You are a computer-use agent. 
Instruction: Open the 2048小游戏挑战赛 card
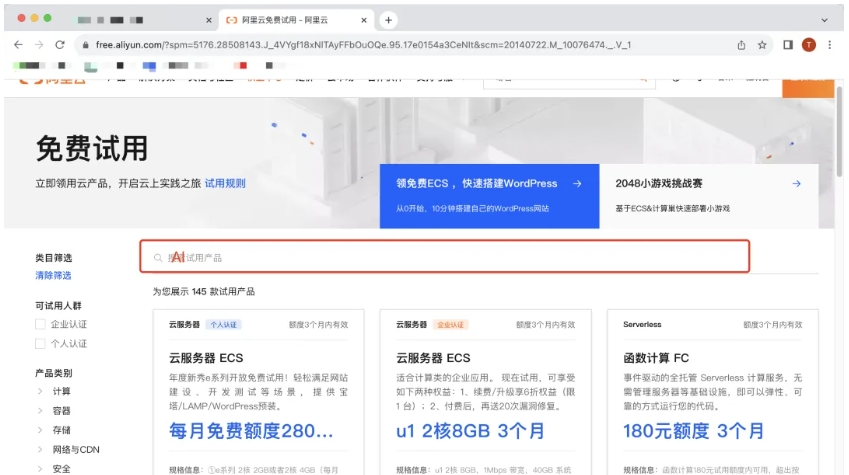709,196
